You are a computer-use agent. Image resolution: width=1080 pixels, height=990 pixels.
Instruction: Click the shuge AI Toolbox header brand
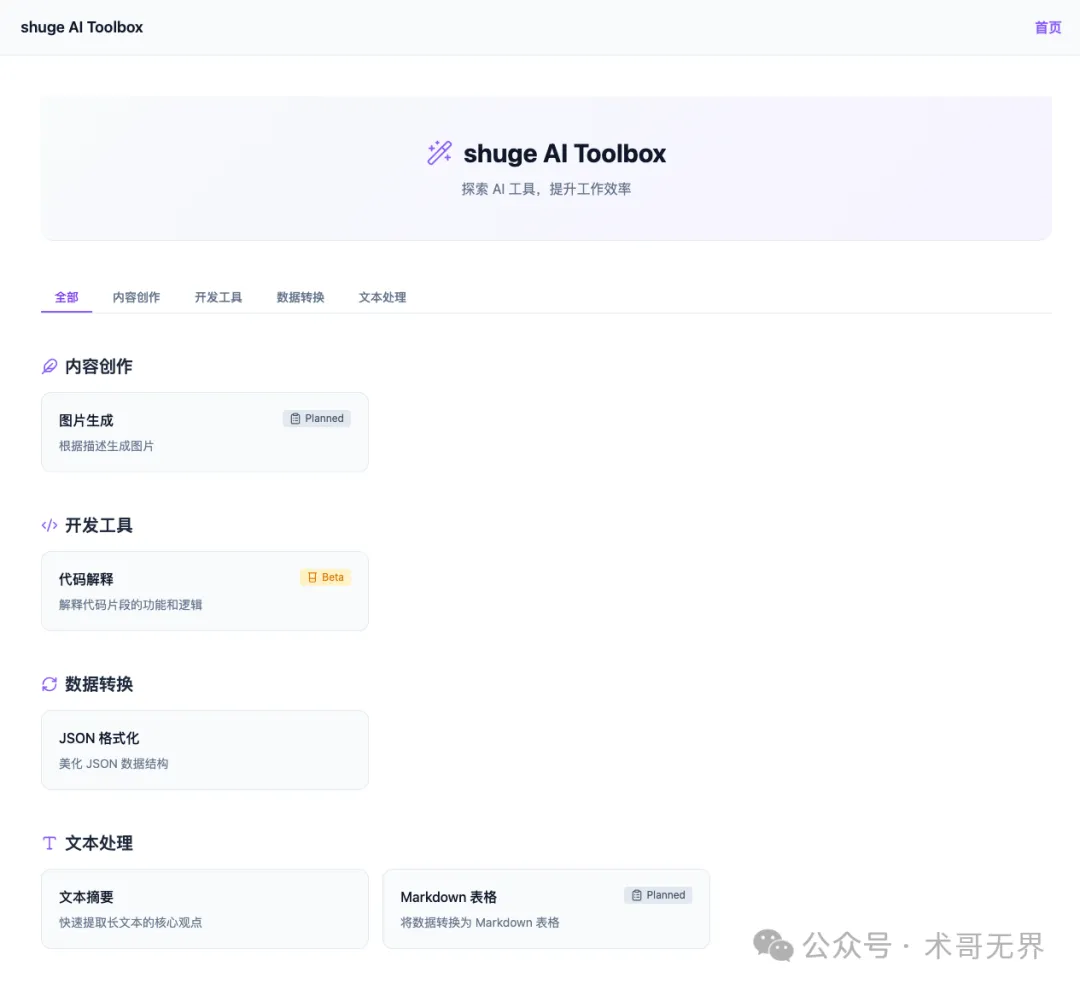pos(82,28)
